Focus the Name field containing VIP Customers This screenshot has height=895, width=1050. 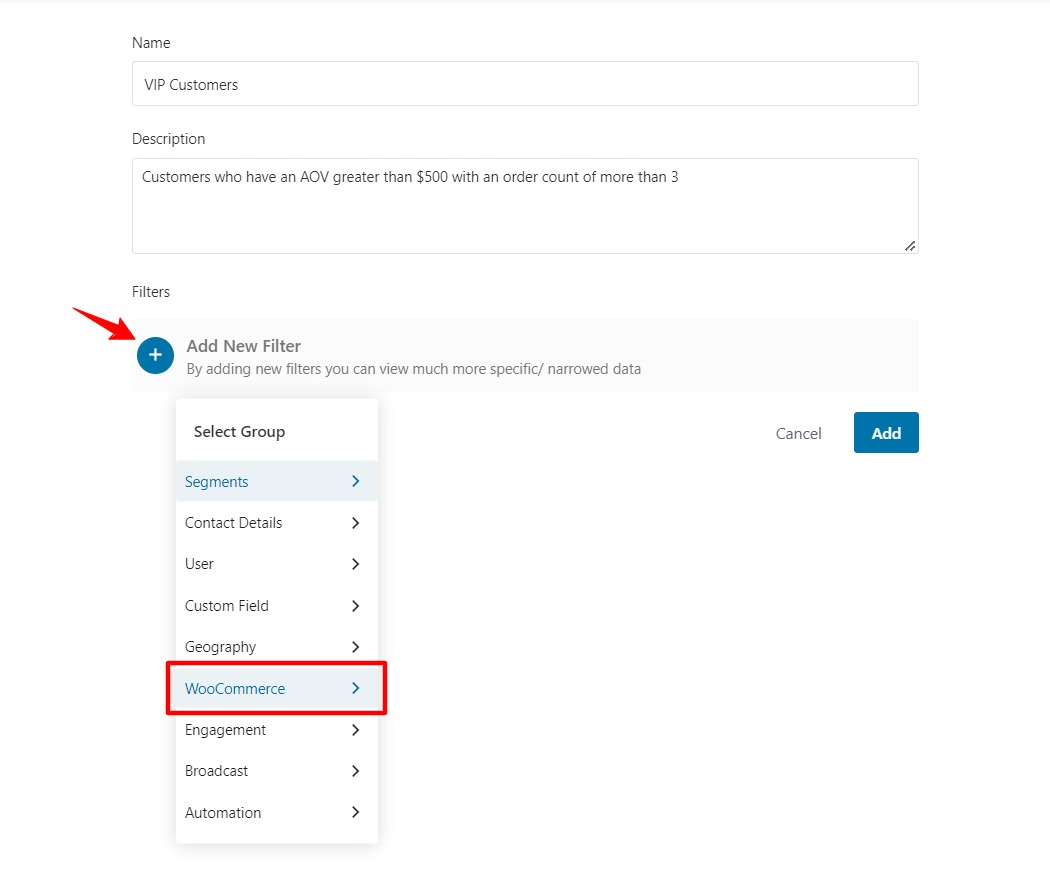coord(525,84)
